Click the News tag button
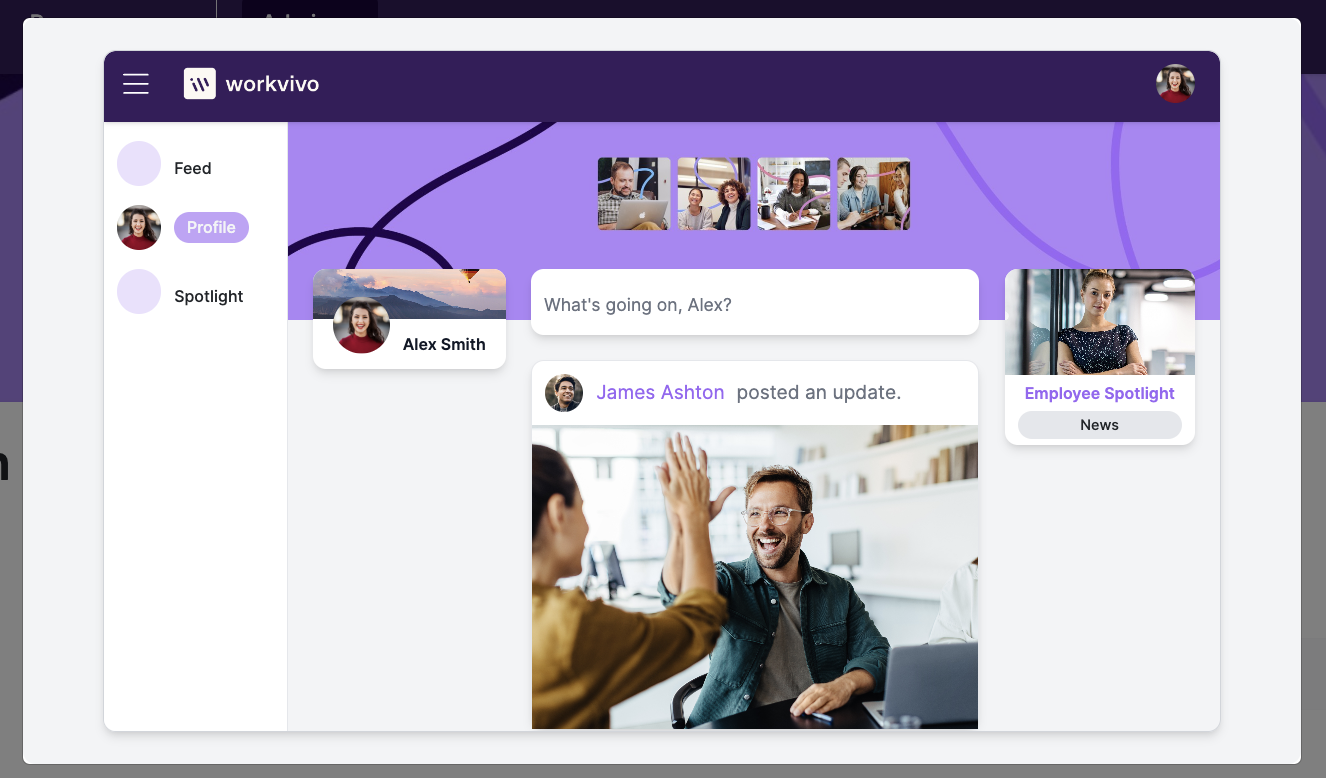Viewport: 1326px width, 778px height. [1100, 425]
